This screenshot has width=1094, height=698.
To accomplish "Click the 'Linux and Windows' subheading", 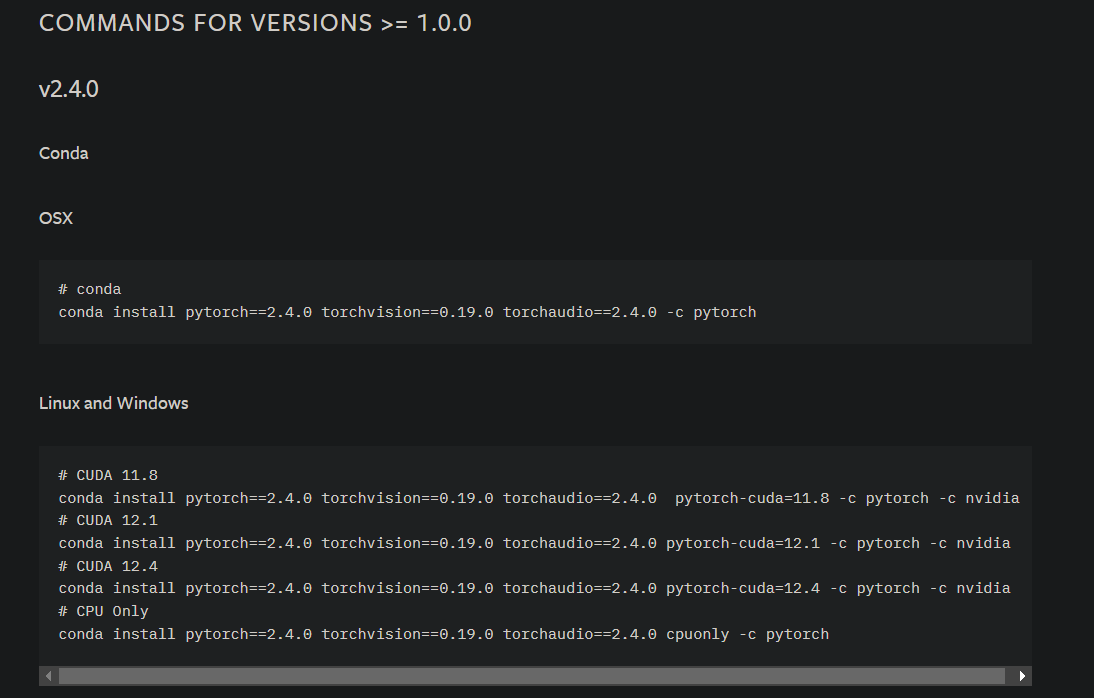I will (114, 403).
